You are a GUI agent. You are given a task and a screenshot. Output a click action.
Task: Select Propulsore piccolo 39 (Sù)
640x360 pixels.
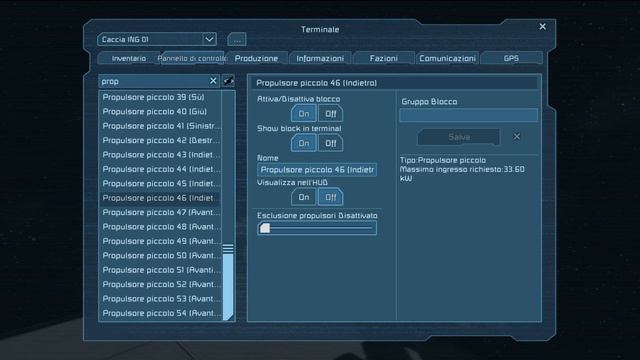[160, 97]
